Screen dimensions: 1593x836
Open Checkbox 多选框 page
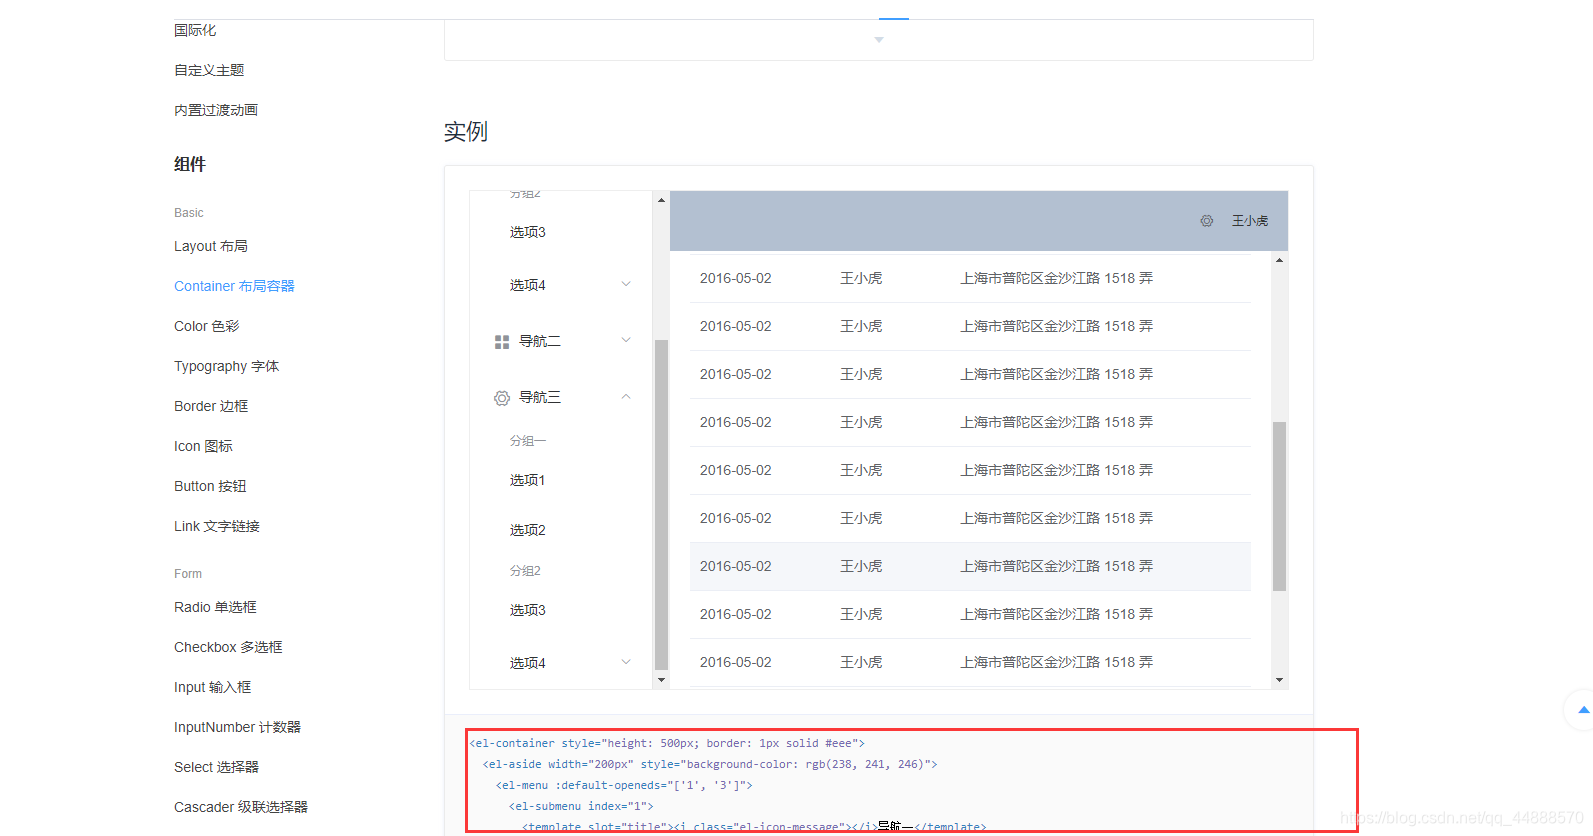[x=228, y=647]
